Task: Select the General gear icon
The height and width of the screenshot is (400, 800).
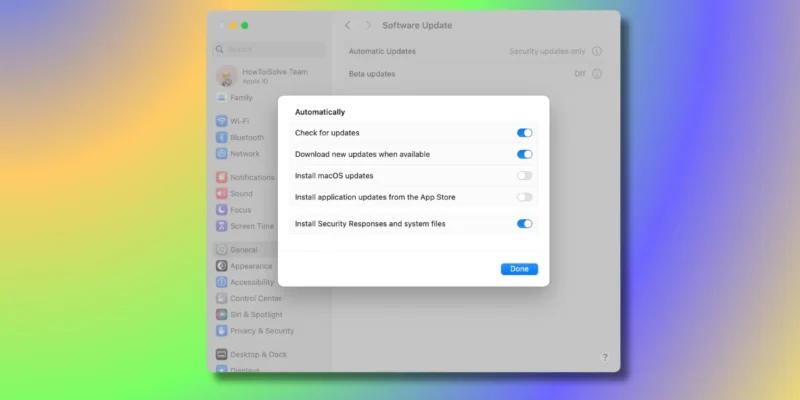Action: tap(221, 249)
